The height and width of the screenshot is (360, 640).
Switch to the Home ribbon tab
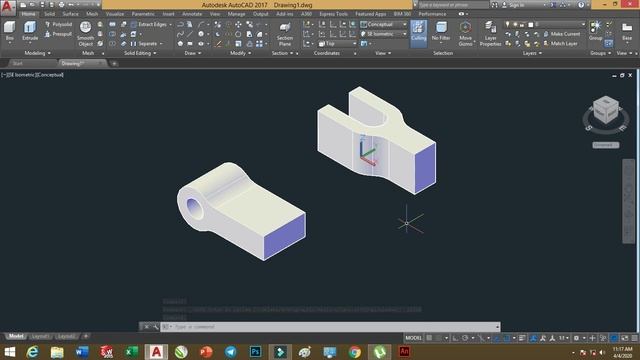[x=29, y=14]
